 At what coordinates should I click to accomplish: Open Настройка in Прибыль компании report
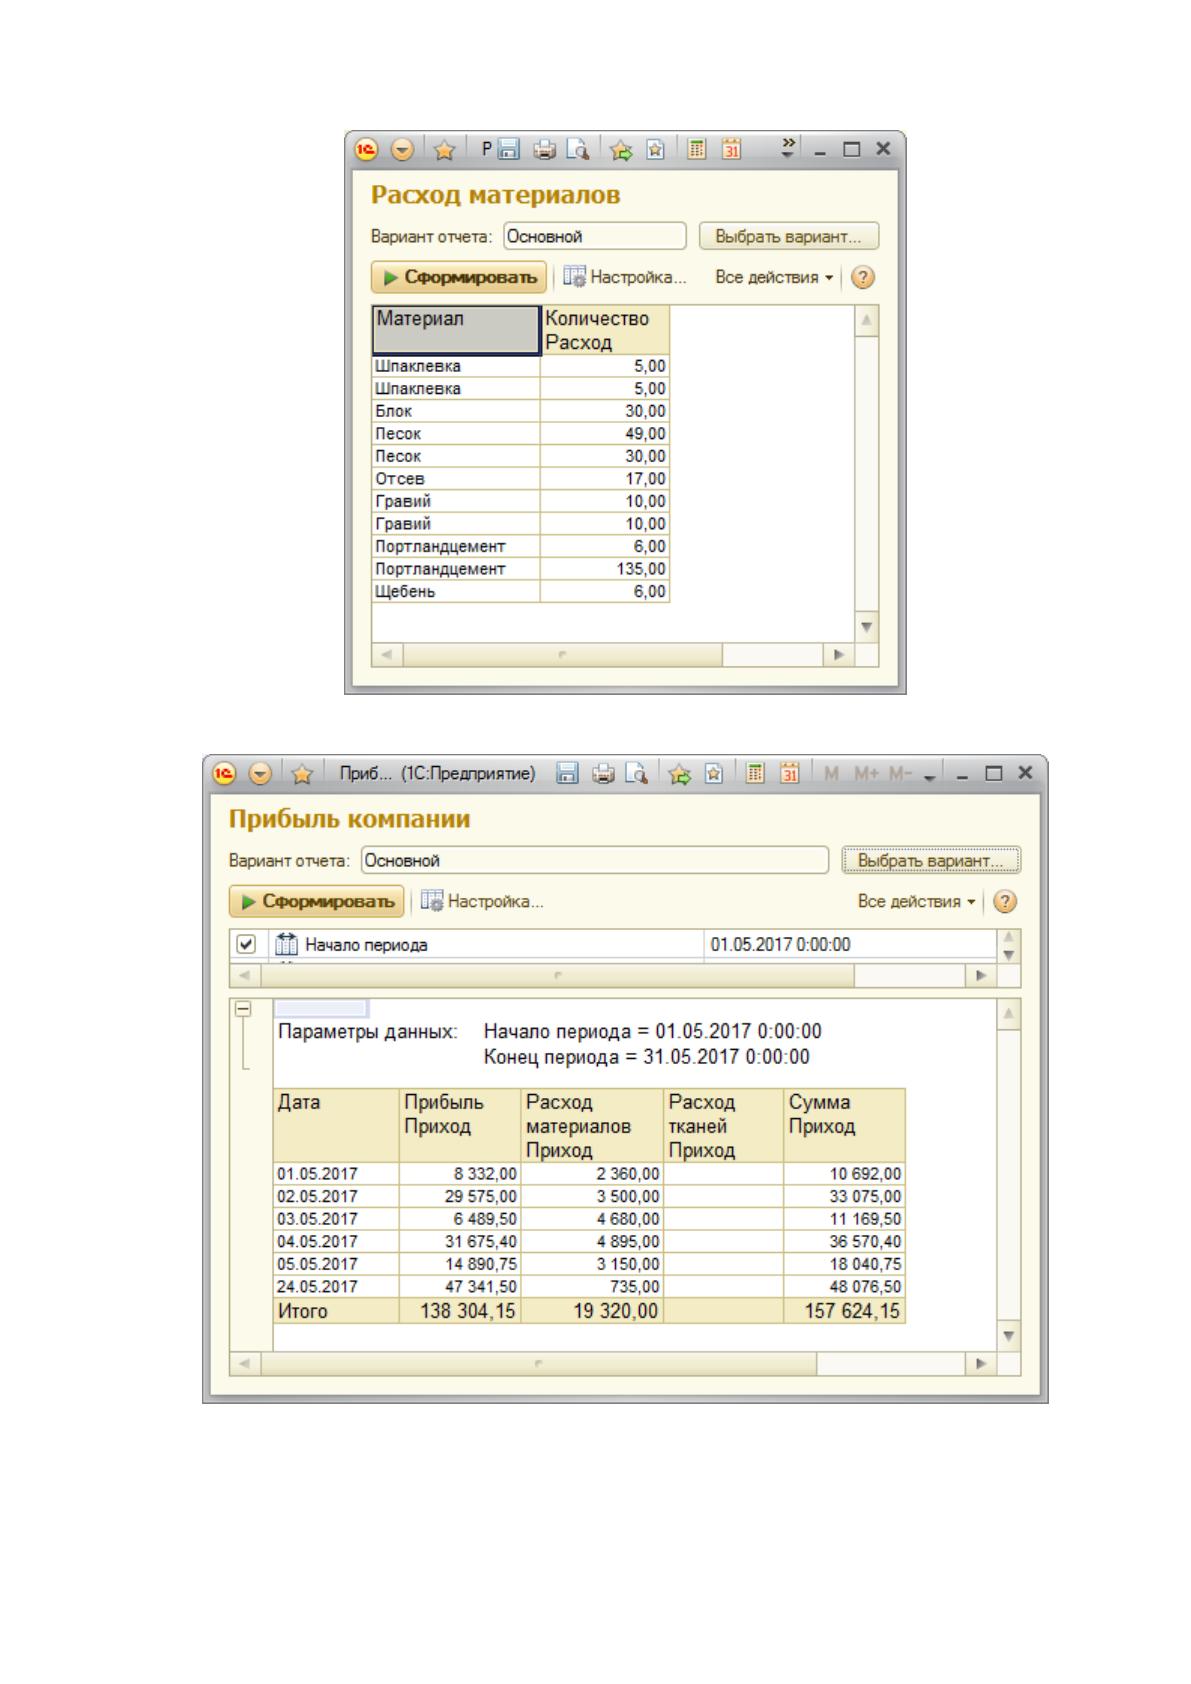[x=482, y=901]
